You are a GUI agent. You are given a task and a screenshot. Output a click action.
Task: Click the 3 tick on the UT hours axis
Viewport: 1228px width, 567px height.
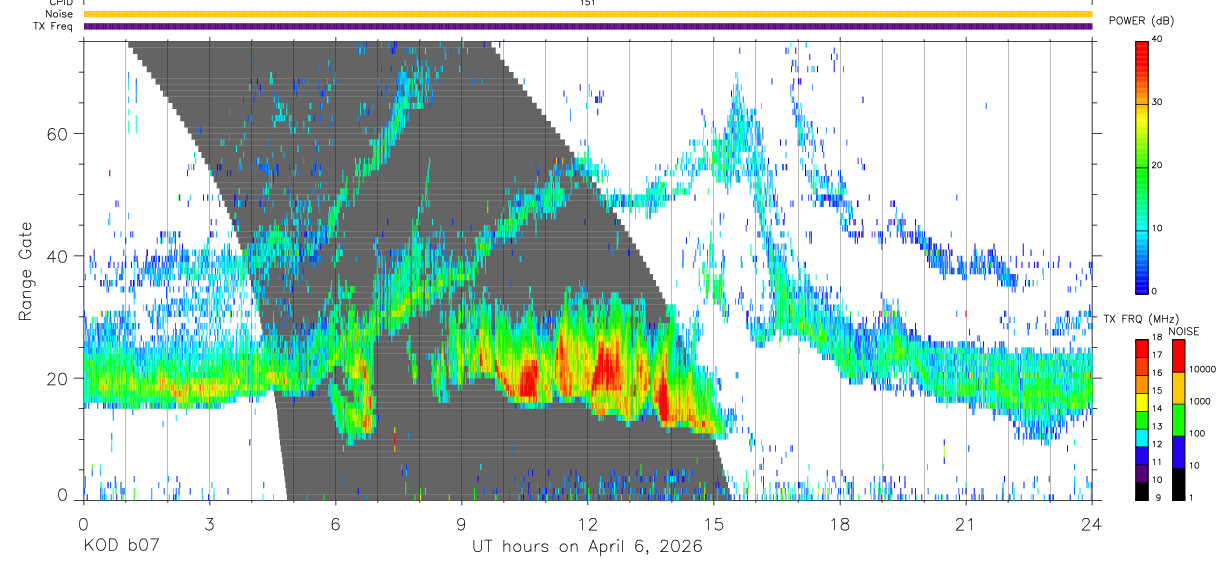[x=209, y=523]
